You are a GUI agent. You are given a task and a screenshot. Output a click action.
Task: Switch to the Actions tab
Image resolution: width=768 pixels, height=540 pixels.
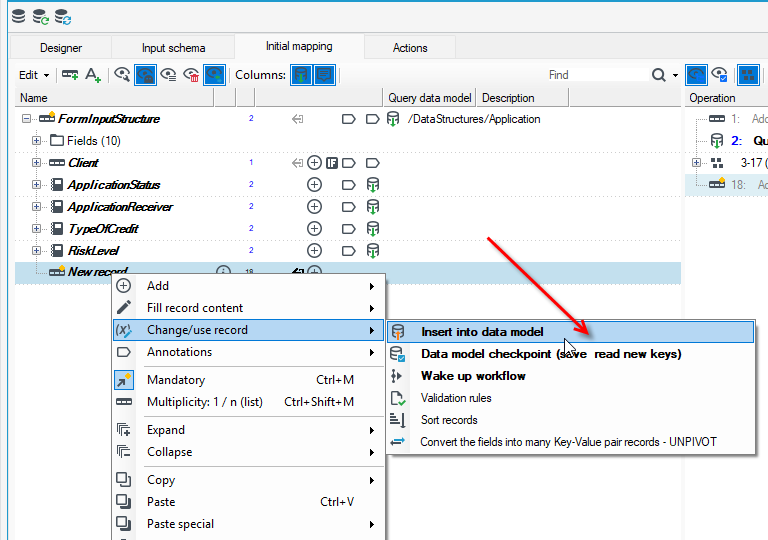pos(410,48)
